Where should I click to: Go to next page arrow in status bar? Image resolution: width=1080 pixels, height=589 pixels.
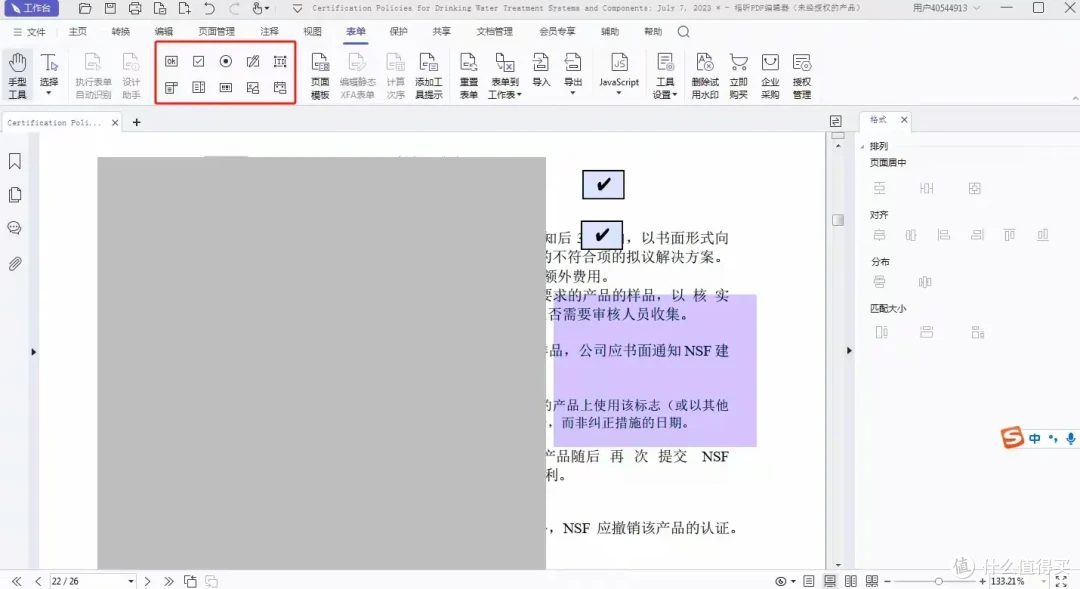(147, 581)
